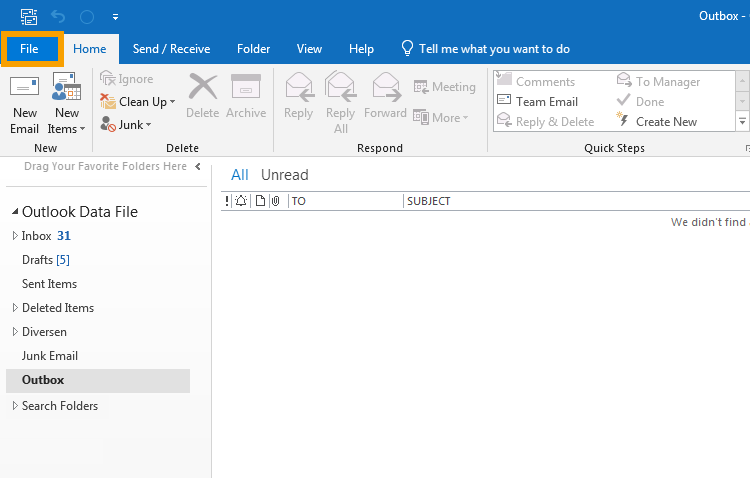
Task: Open the More respond options dropdown
Action: coord(441,117)
